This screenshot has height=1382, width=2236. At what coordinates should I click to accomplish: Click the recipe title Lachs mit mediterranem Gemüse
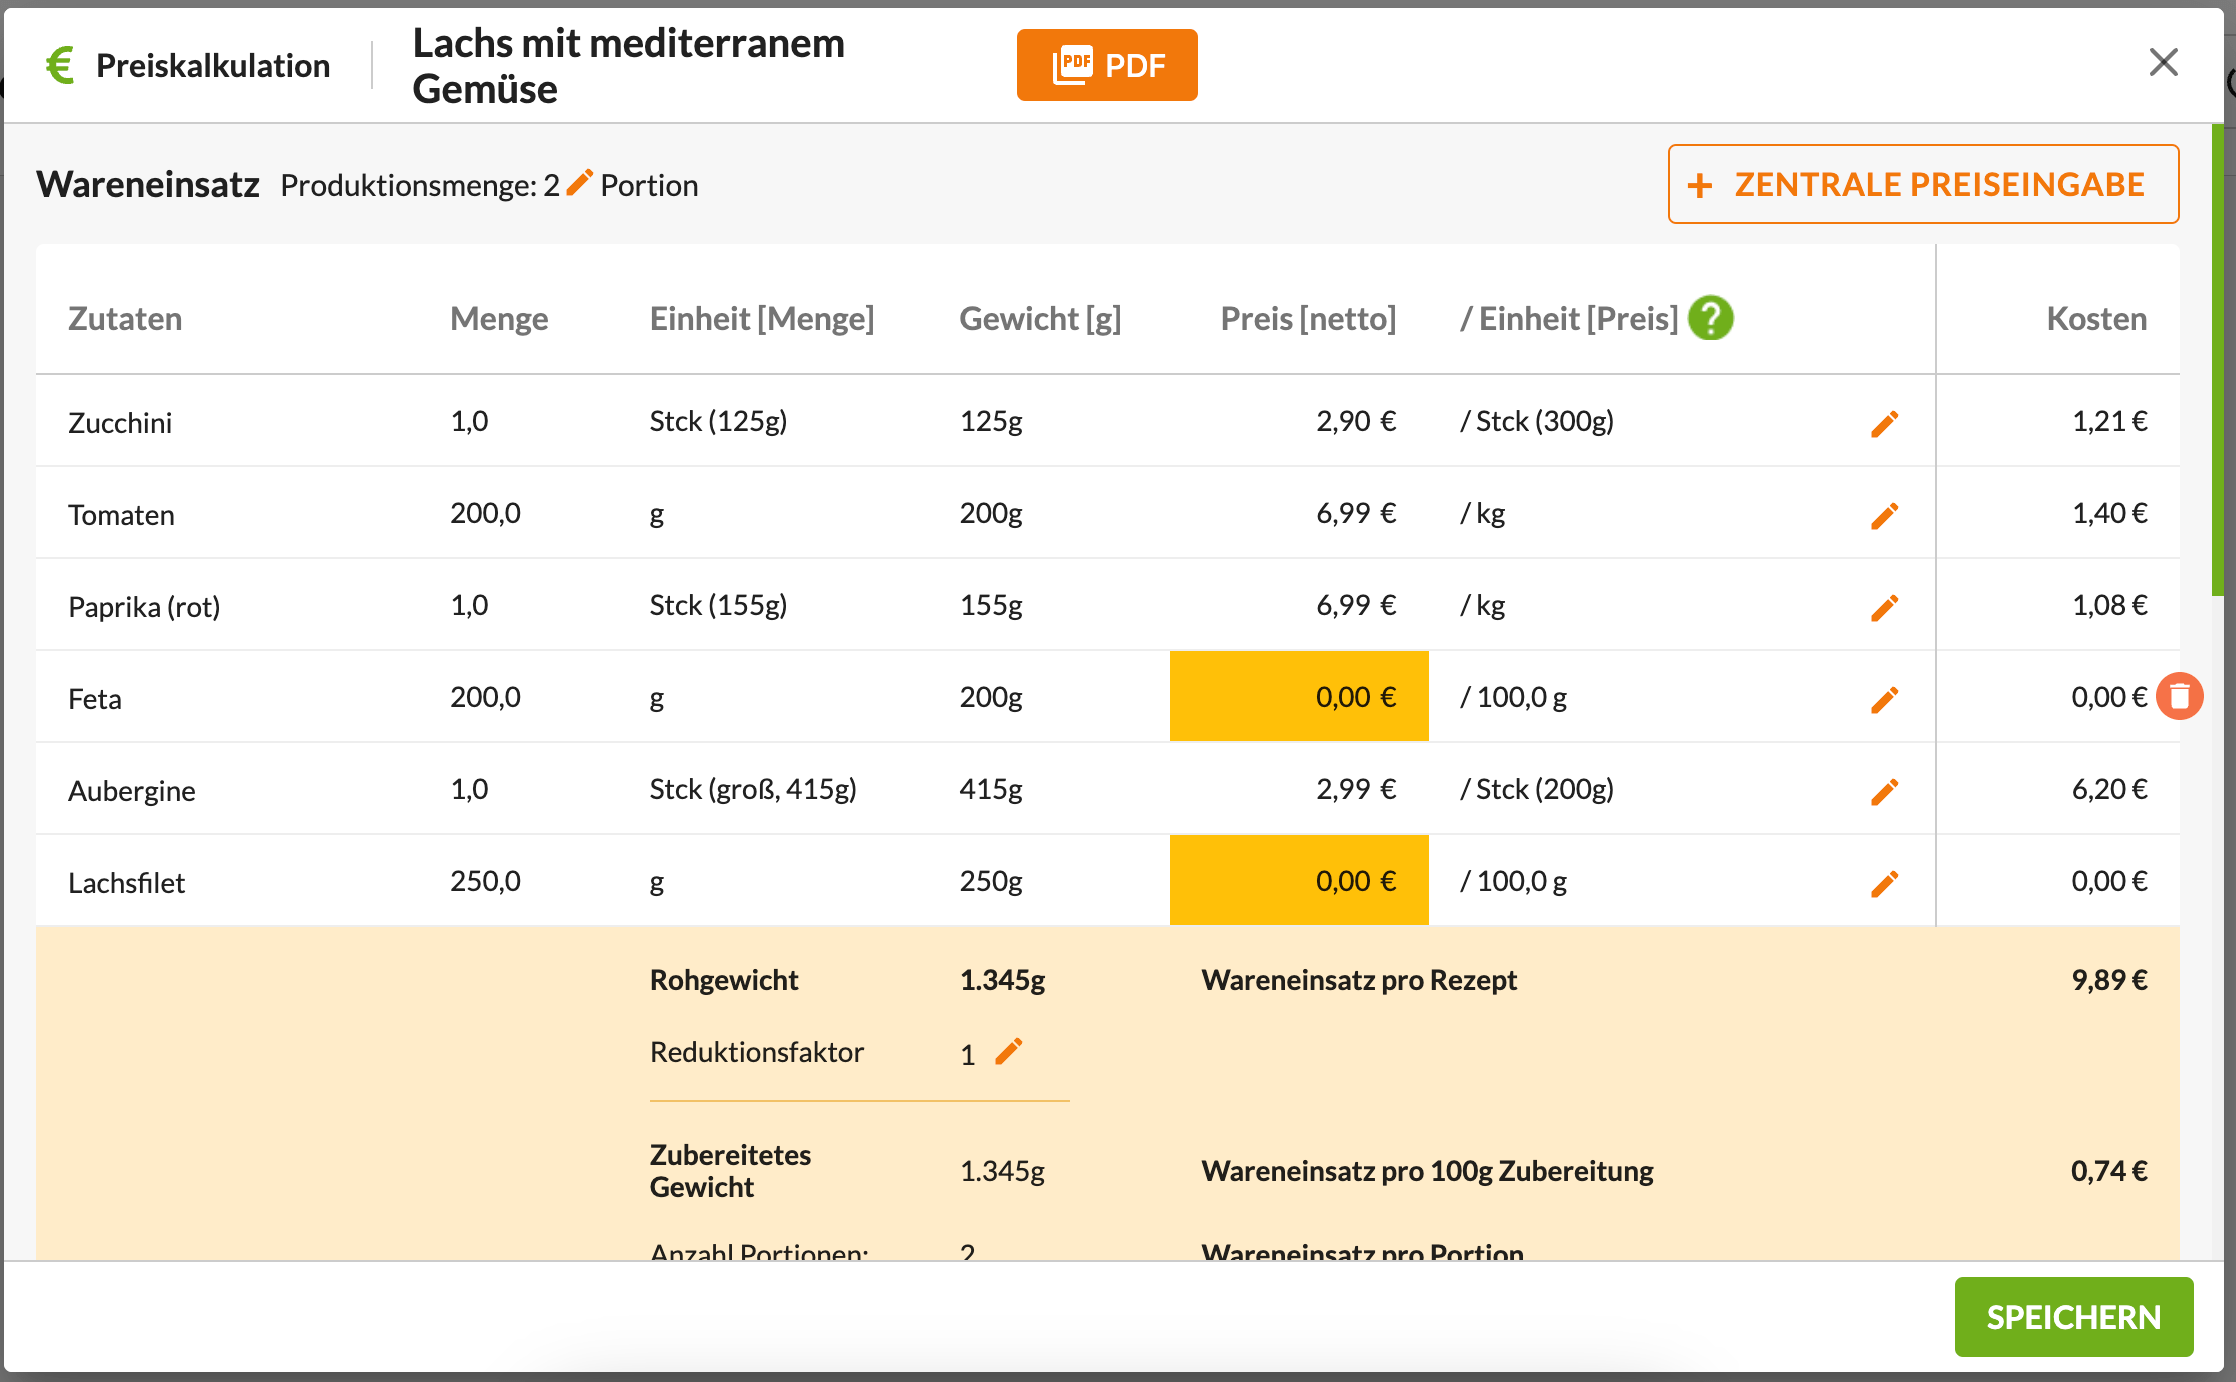629,65
